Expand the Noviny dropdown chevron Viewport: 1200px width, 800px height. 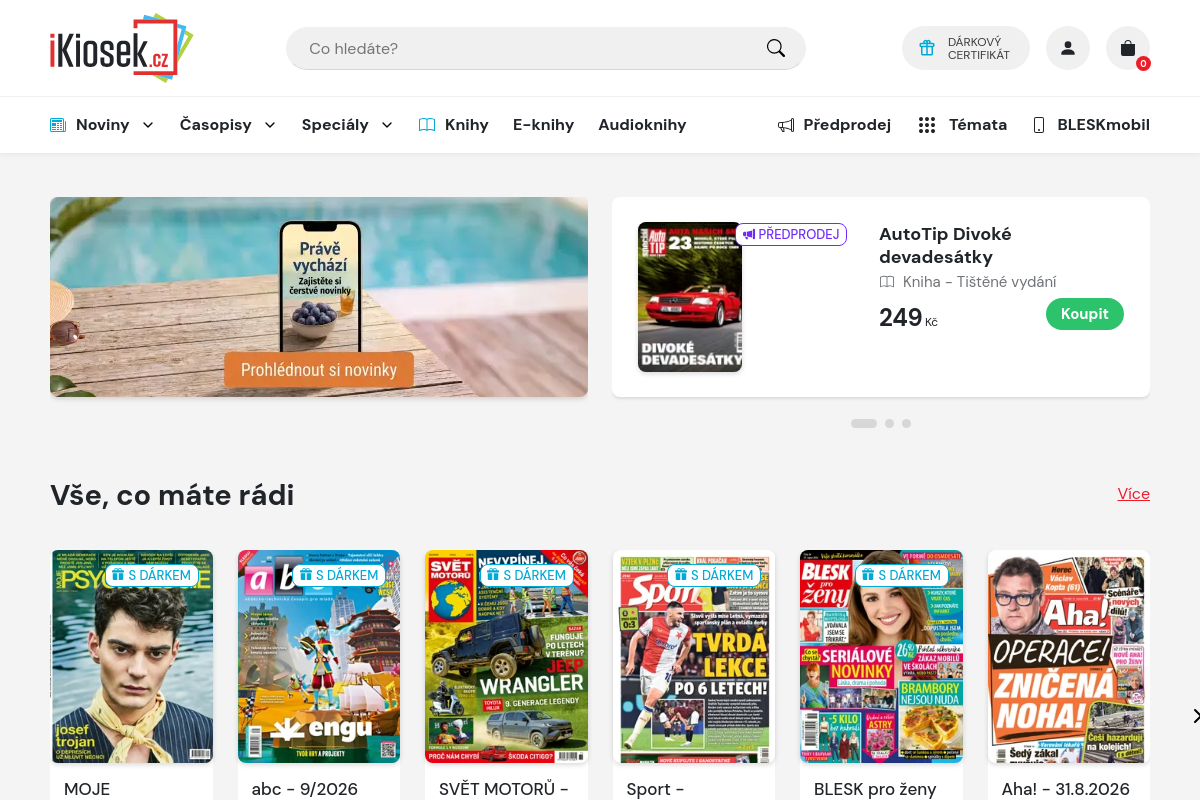tap(148, 125)
